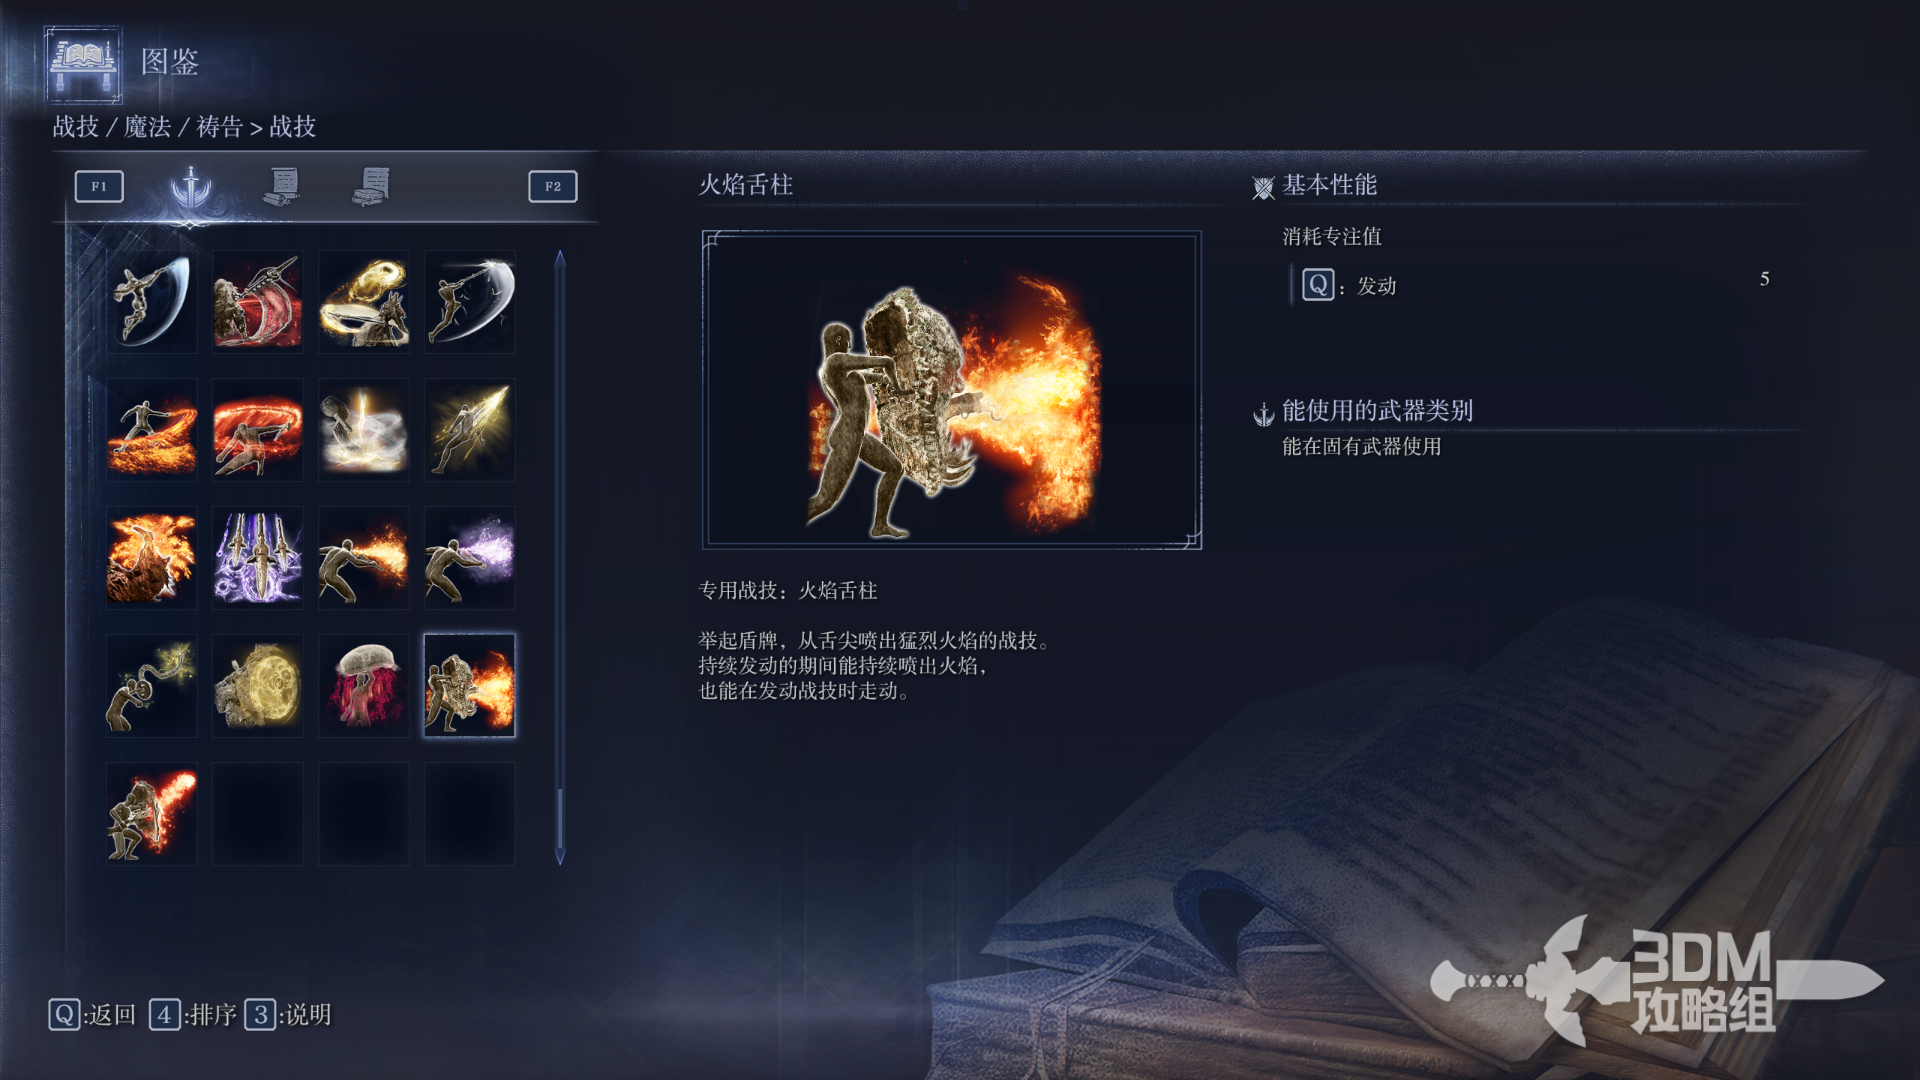Screen dimensions: 1920x1080
Task: Click the scrollbar down arrow in skill list
Action: point(560,857)
